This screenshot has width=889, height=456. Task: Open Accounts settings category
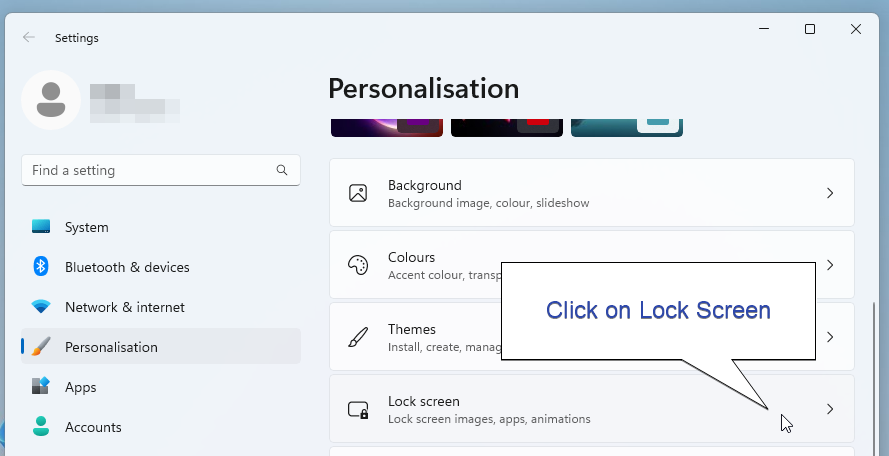pos(161,427)
